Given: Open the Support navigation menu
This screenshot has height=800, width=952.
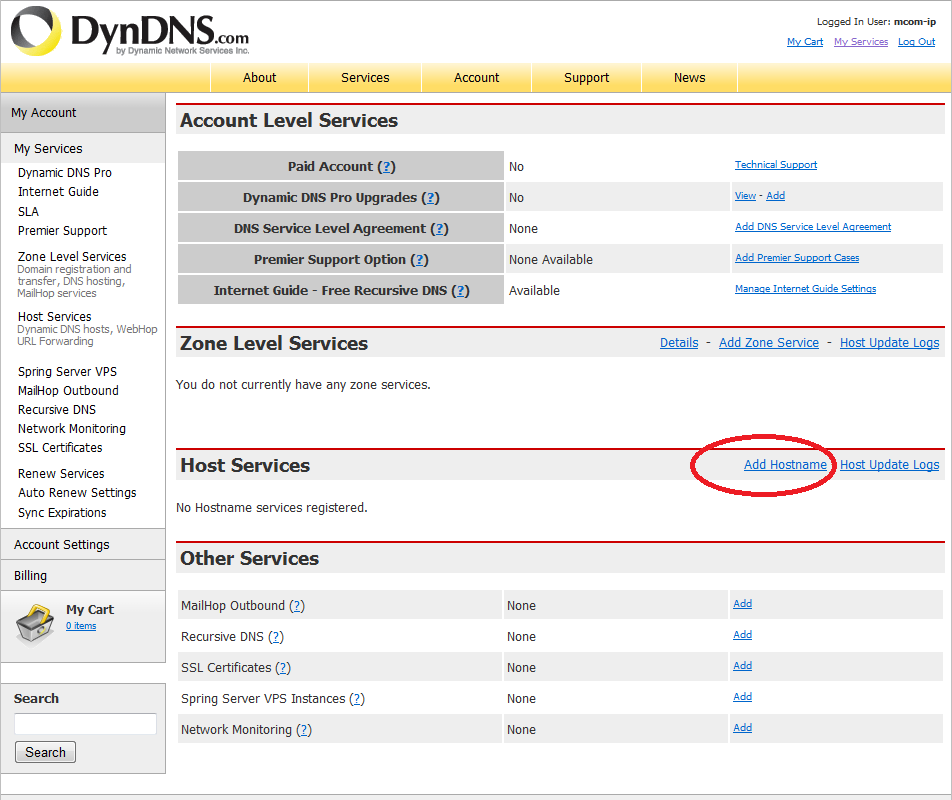Looking at the screenshot, I should coord(586,78).
